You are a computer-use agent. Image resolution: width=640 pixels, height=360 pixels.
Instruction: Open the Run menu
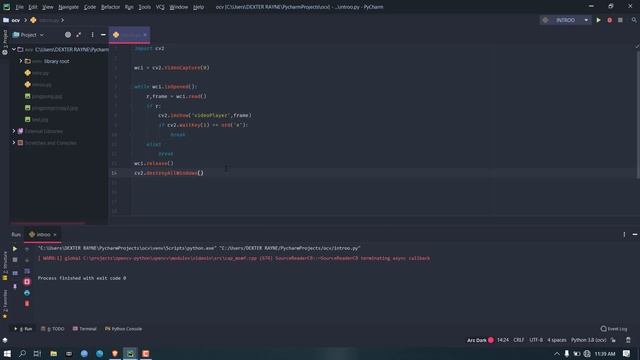tap(129, 7)
